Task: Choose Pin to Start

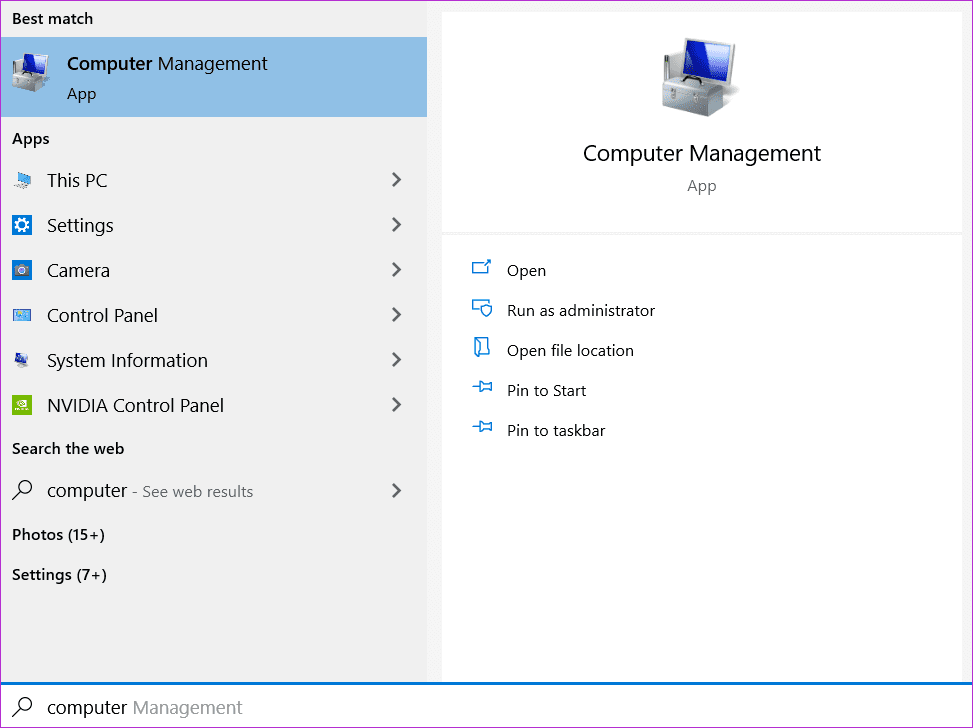Action: (x=546, y=390)
